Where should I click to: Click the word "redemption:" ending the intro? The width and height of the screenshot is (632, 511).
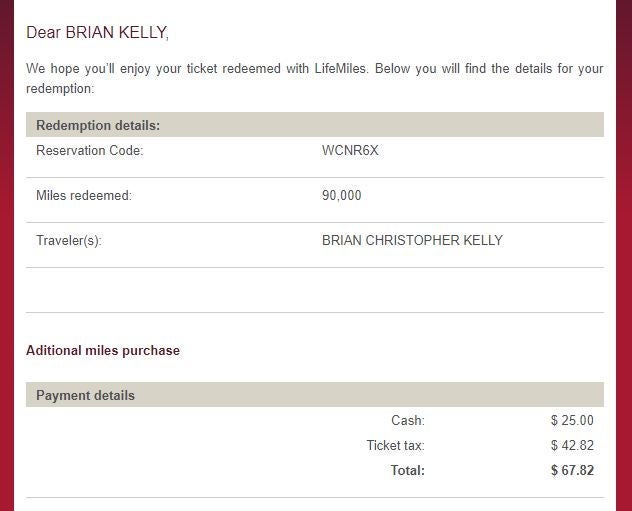click(59, 89)
